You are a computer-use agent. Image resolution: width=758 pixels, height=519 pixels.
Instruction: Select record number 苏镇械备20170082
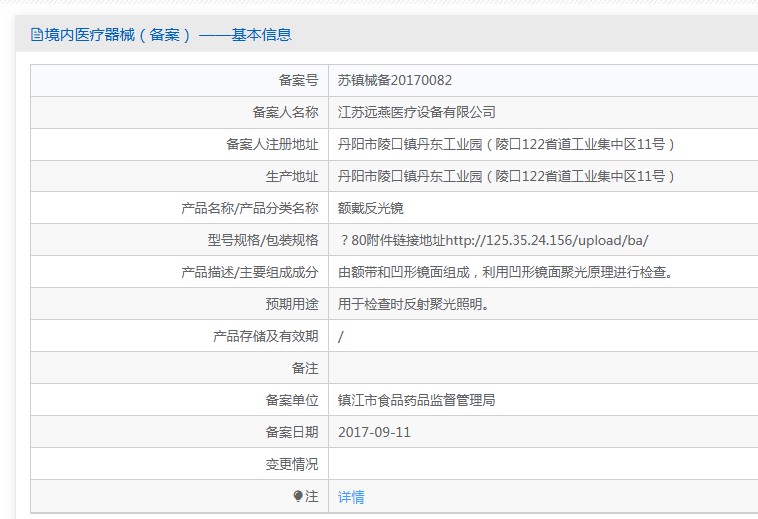(394, 80)
